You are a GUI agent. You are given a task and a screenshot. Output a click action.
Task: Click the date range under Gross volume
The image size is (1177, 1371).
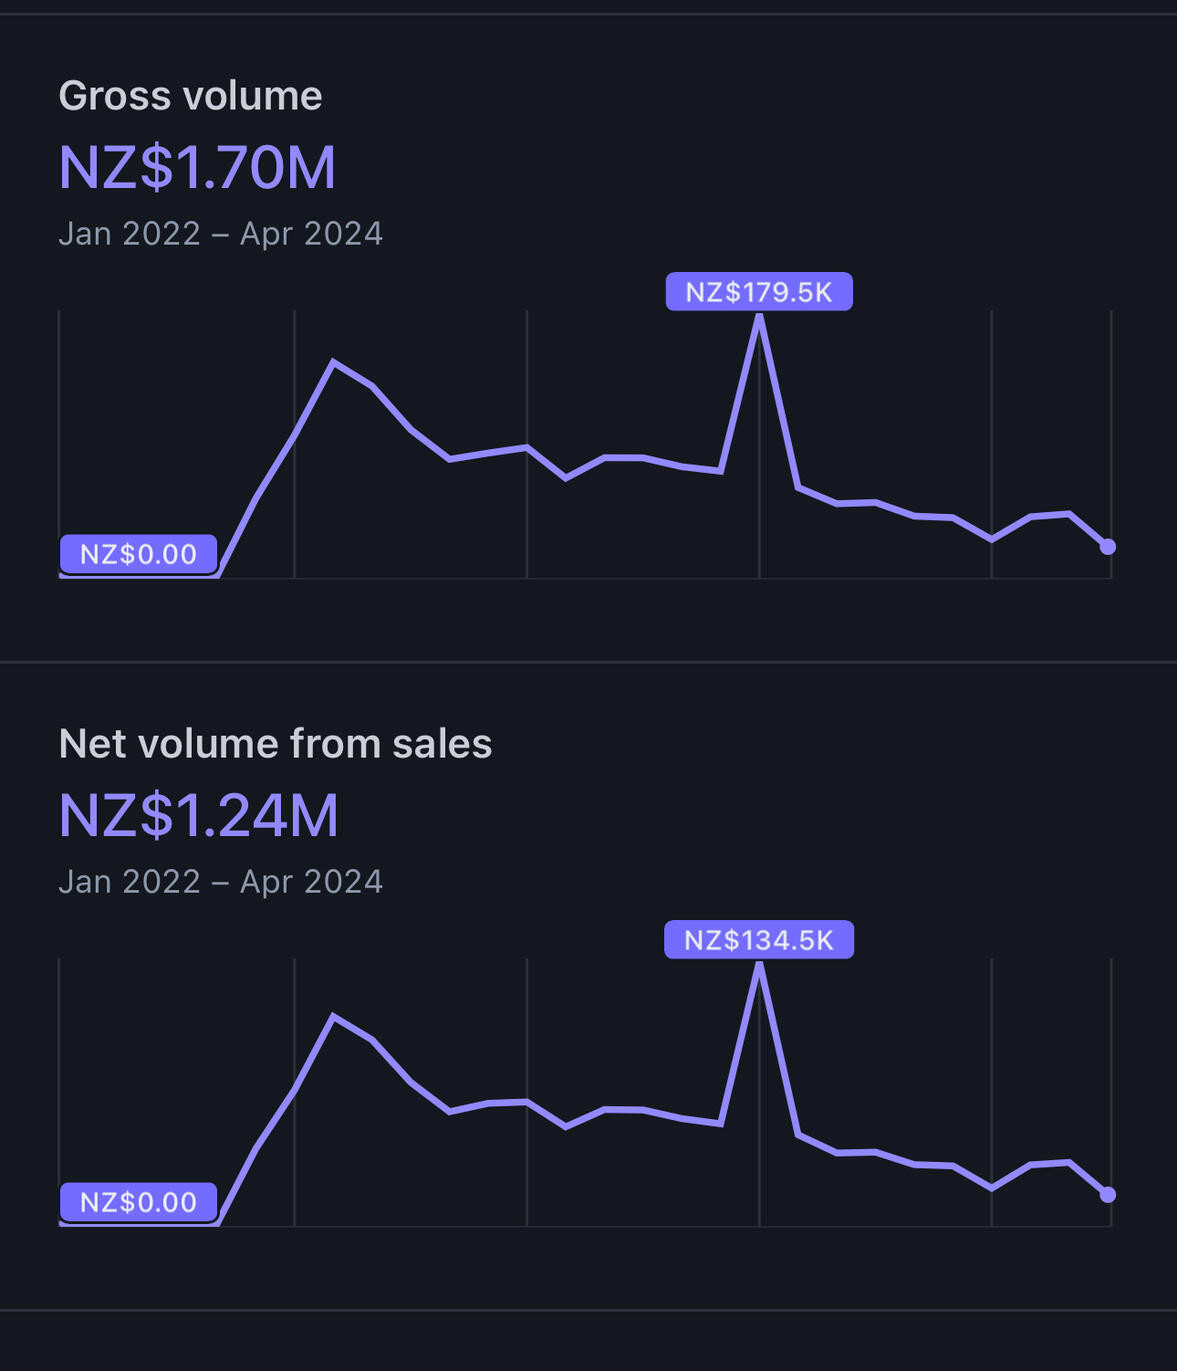pos(220,234)
